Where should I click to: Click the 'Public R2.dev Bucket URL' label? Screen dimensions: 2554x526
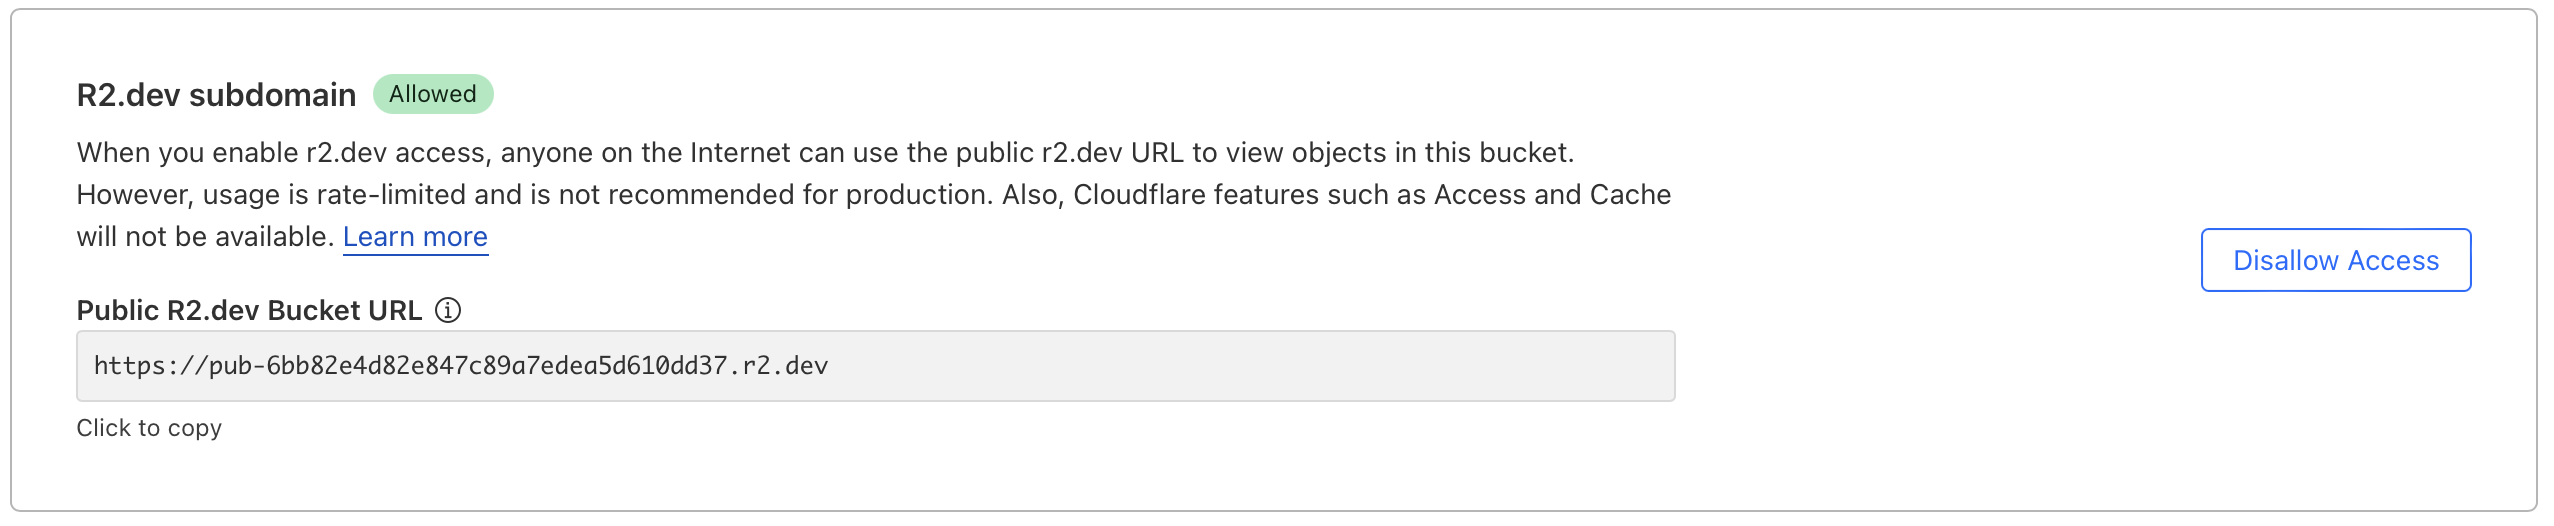coord(249,310)
